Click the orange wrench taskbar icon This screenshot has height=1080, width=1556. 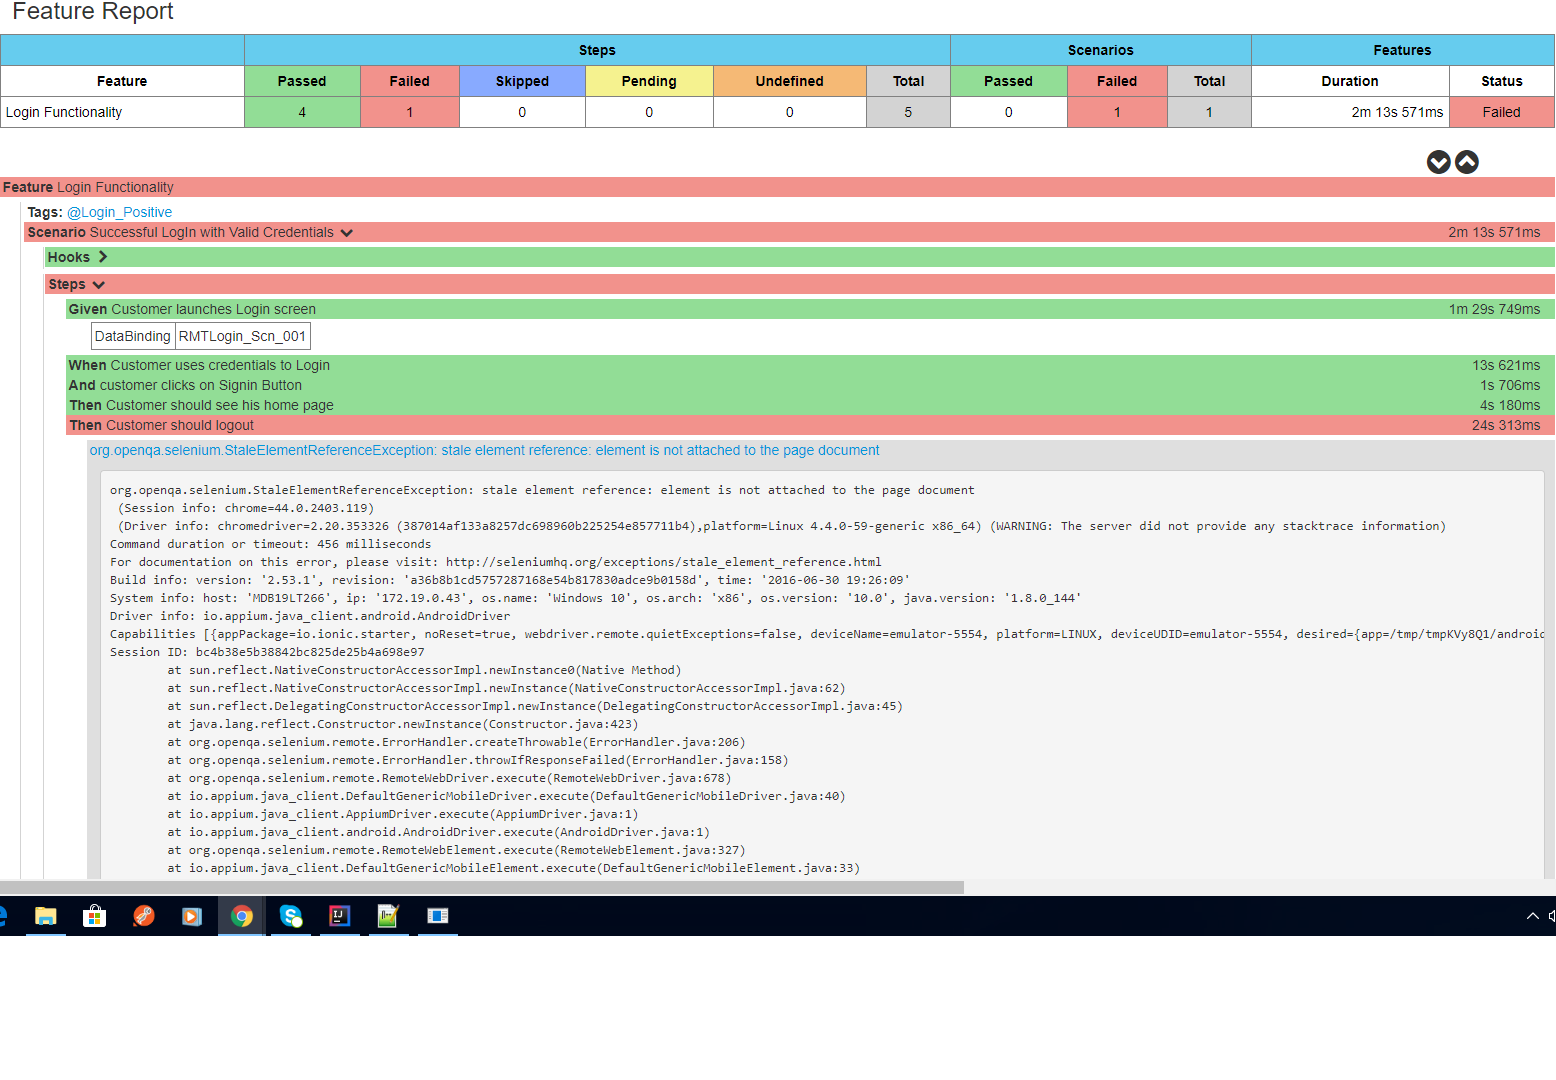pos(143,917)
